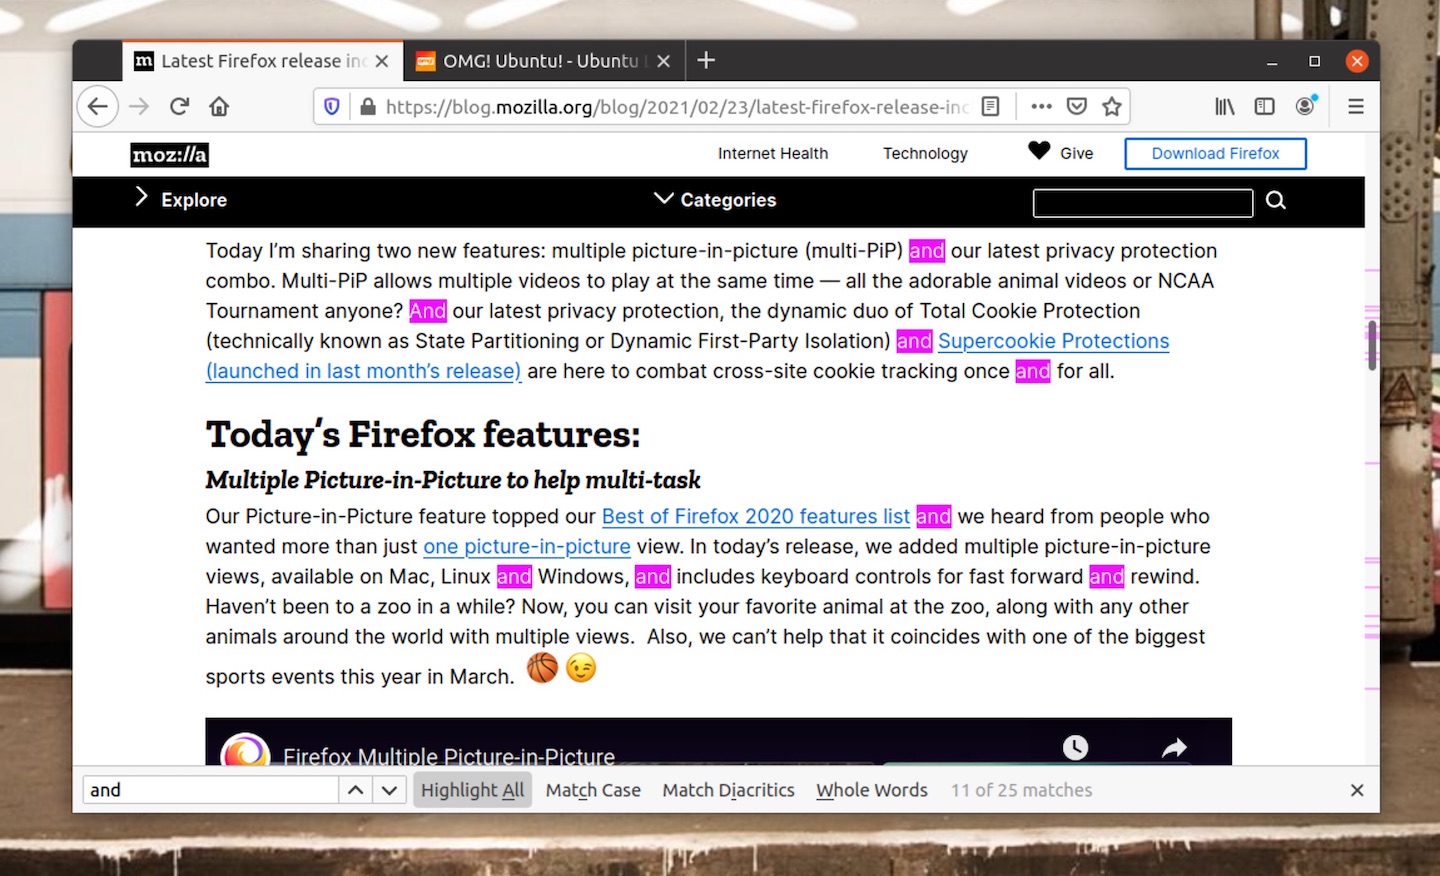Viewport: 1440px width, 876px height.
Task: Open Internet Health menu item
Action: pyautogui.click(x=773, y=153)
